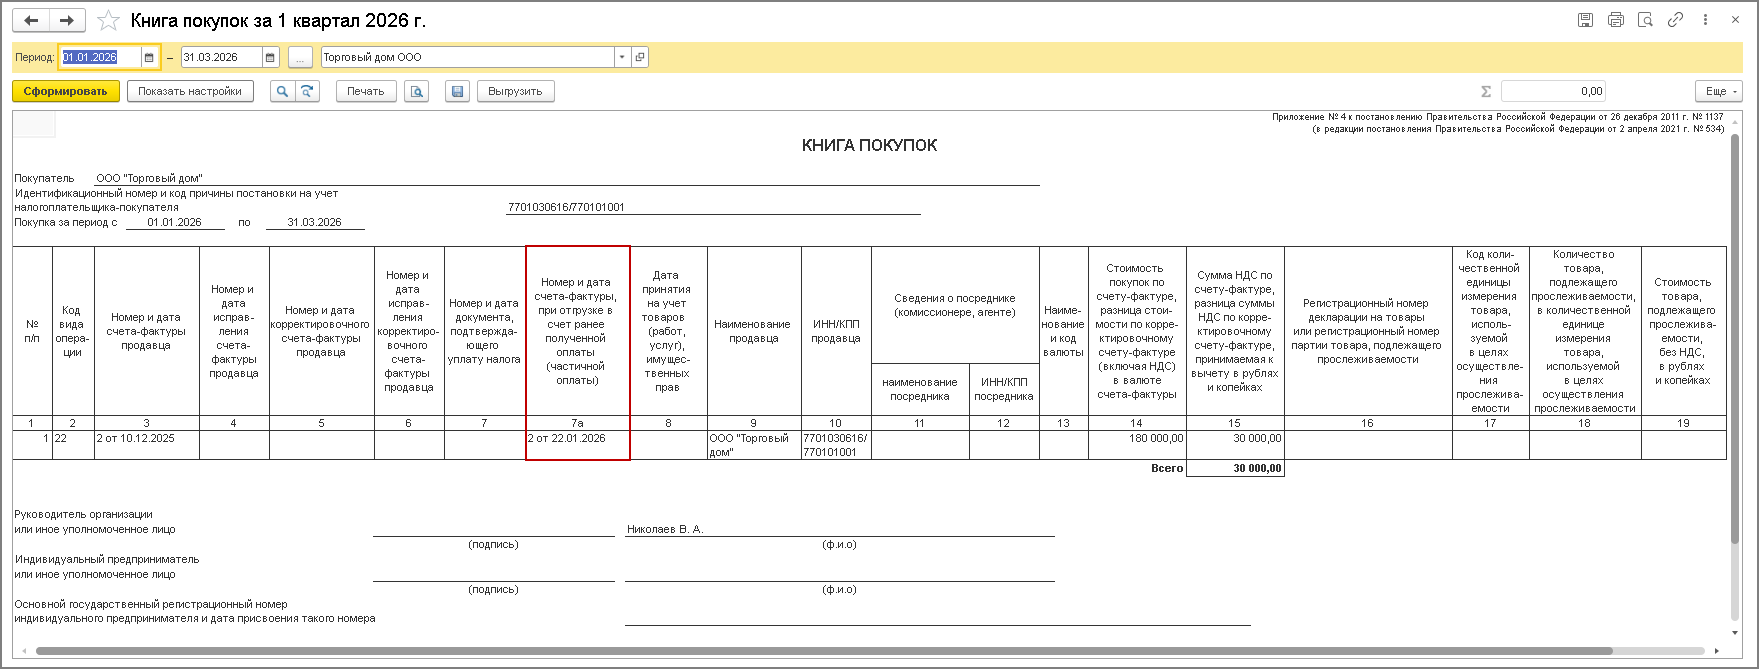Screen dimensions: 1759x669
Task: Select header 'Наименование и код валюты'
Action: pyautogui.click(x=1063, y=331)
